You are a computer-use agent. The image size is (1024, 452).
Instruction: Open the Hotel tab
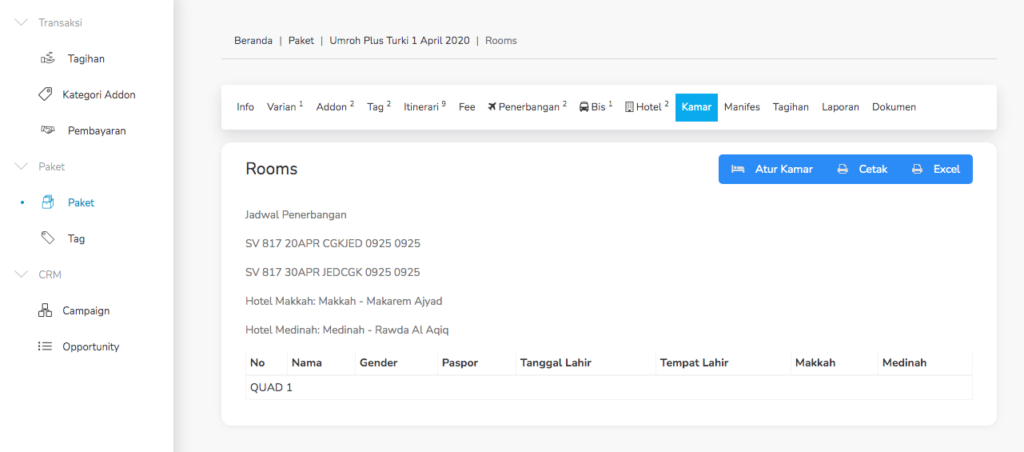(646, 107)
